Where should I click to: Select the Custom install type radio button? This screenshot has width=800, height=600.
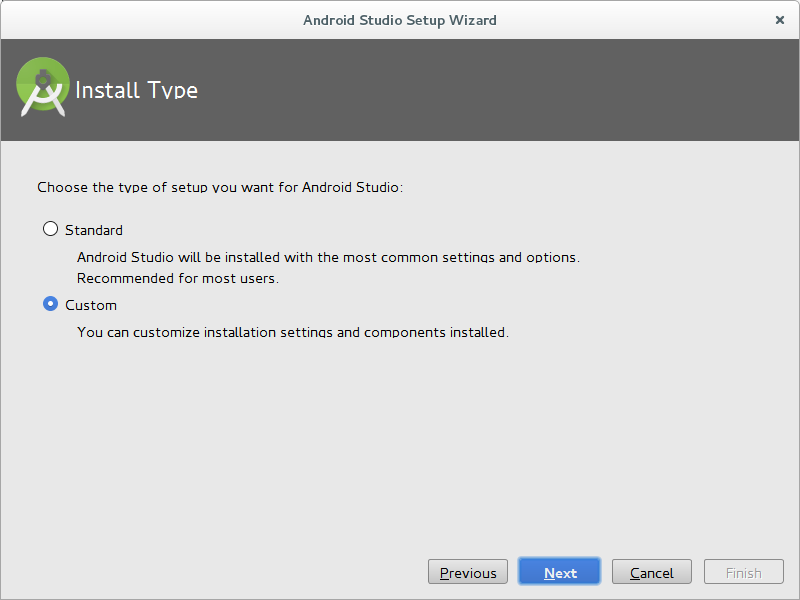point(51,304)
